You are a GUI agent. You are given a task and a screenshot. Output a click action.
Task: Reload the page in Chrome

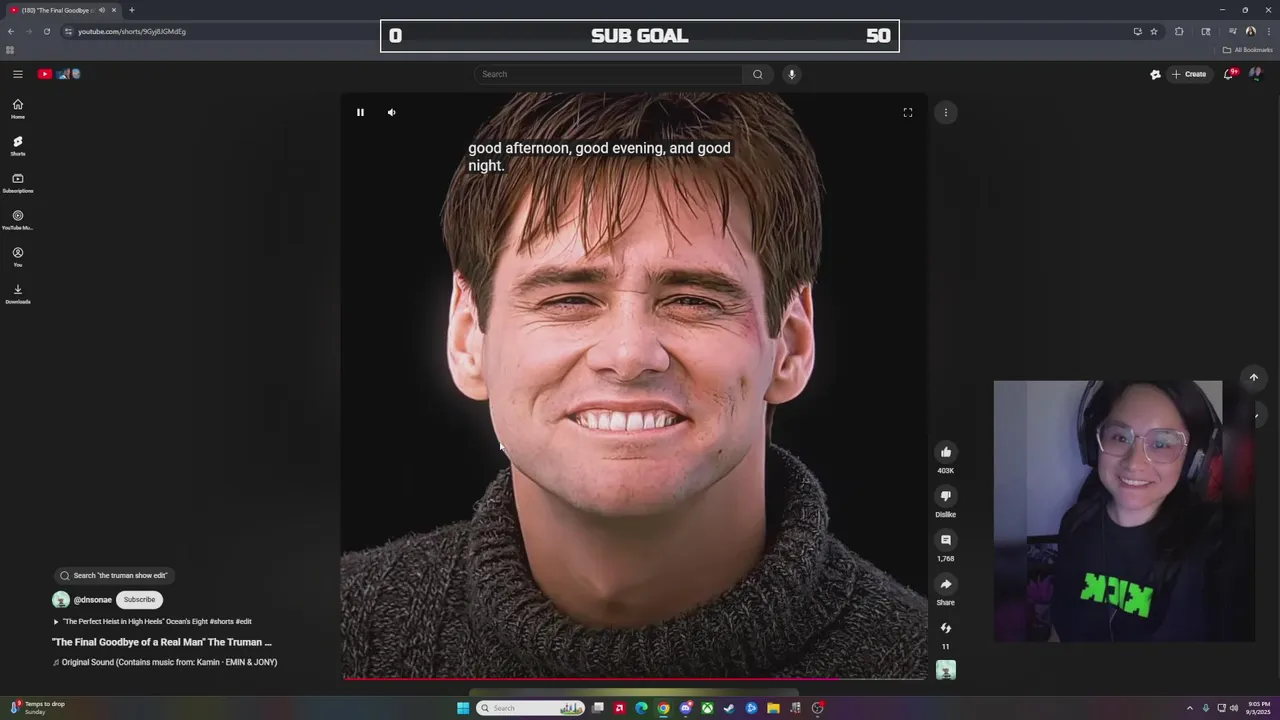click(46, 31)
